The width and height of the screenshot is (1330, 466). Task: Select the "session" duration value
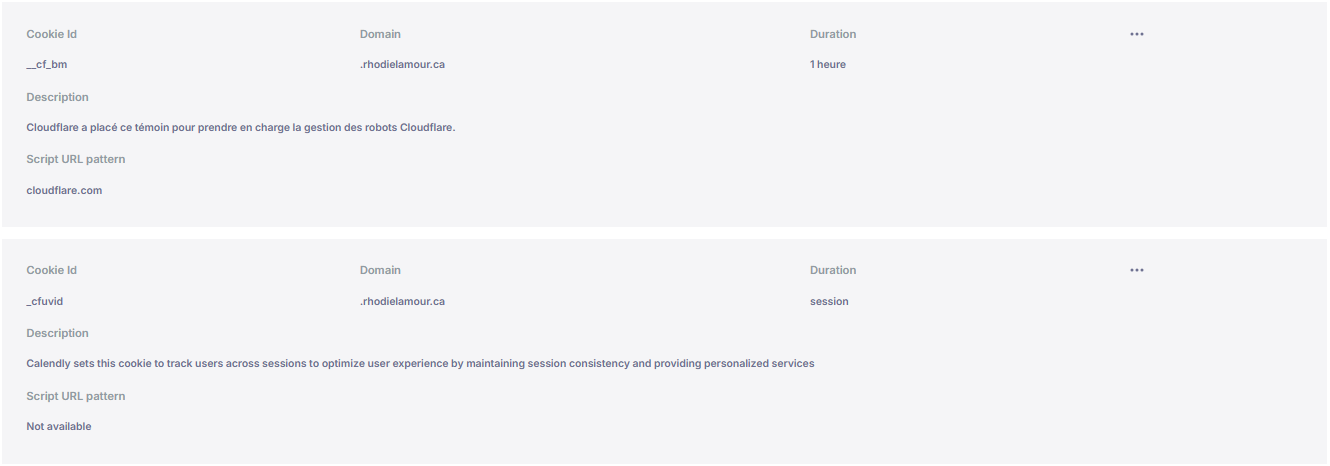829,301
